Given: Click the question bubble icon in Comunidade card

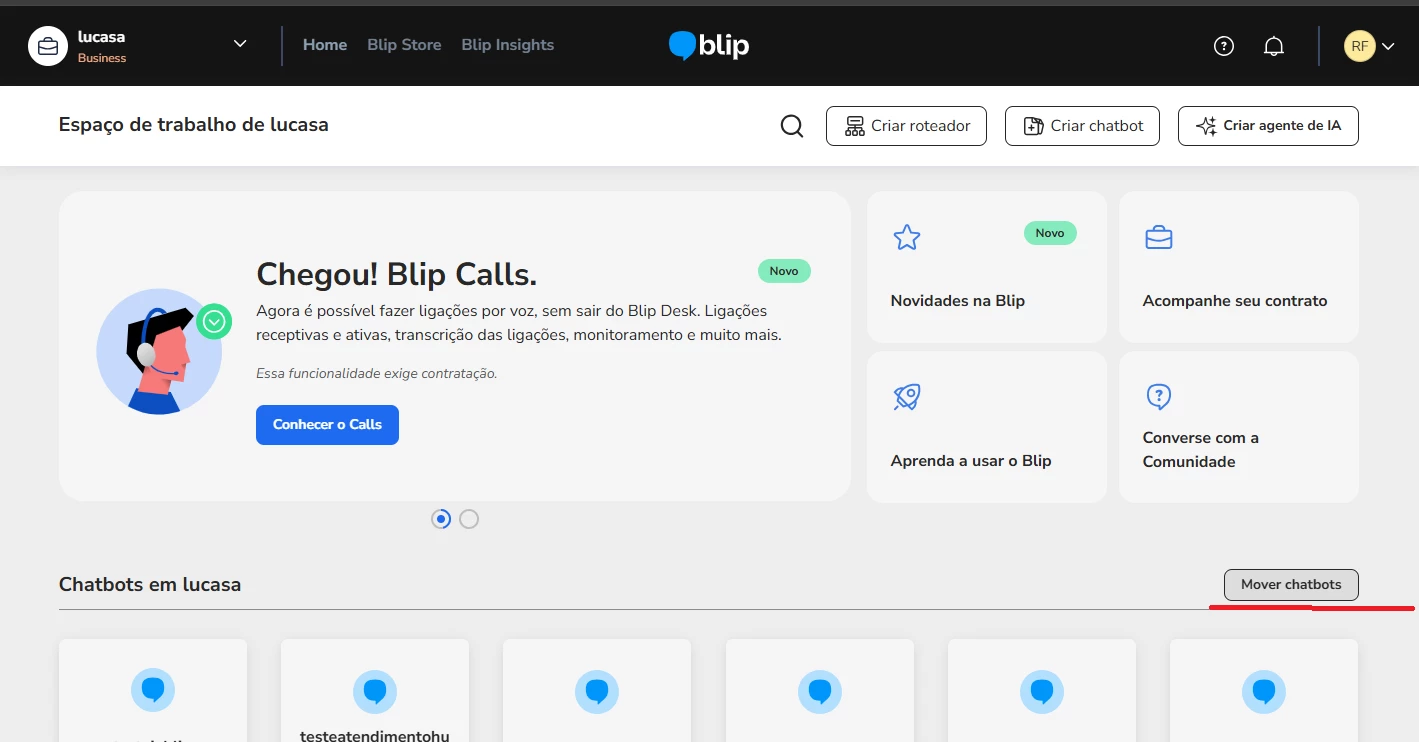Looking at the screenshot, I should coord(1158,397).
